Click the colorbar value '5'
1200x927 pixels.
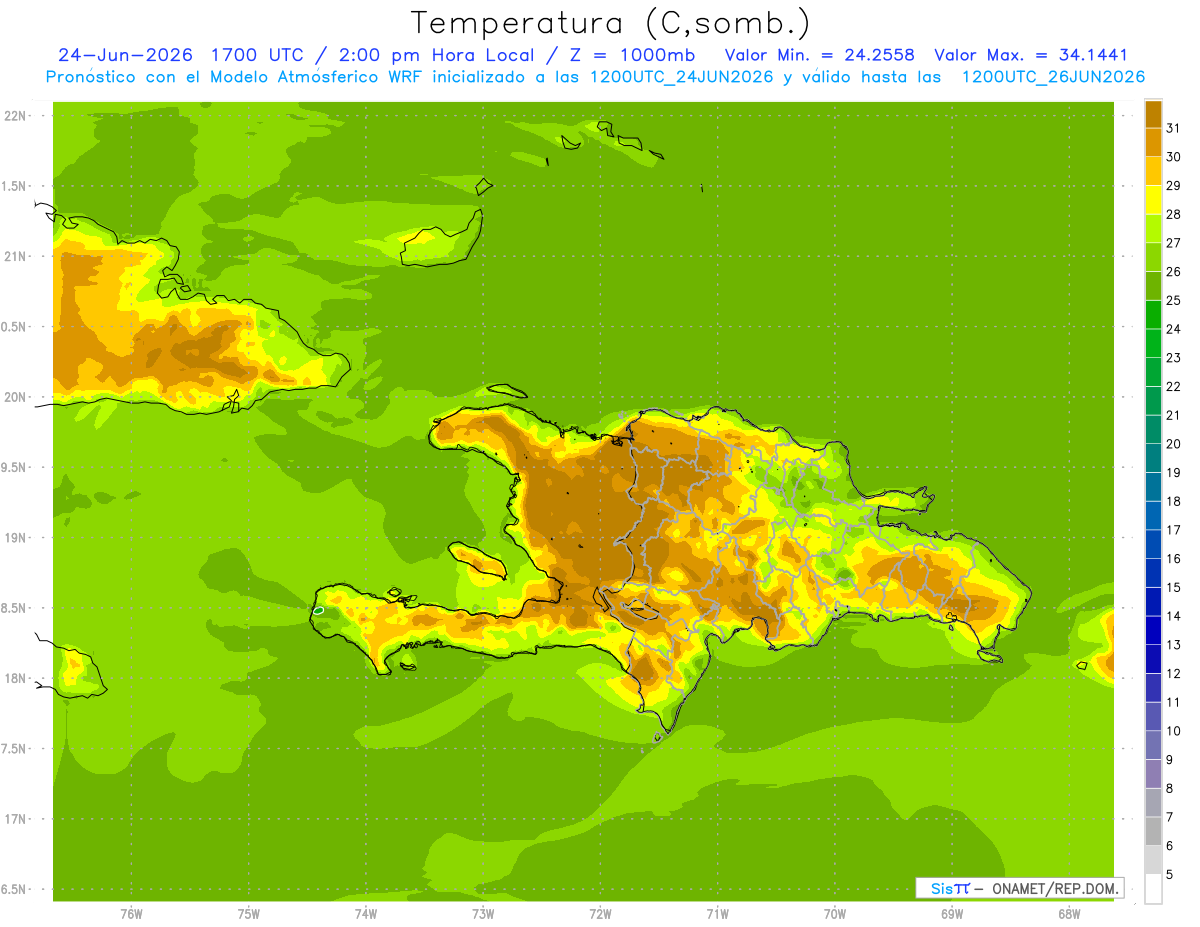1171,875
